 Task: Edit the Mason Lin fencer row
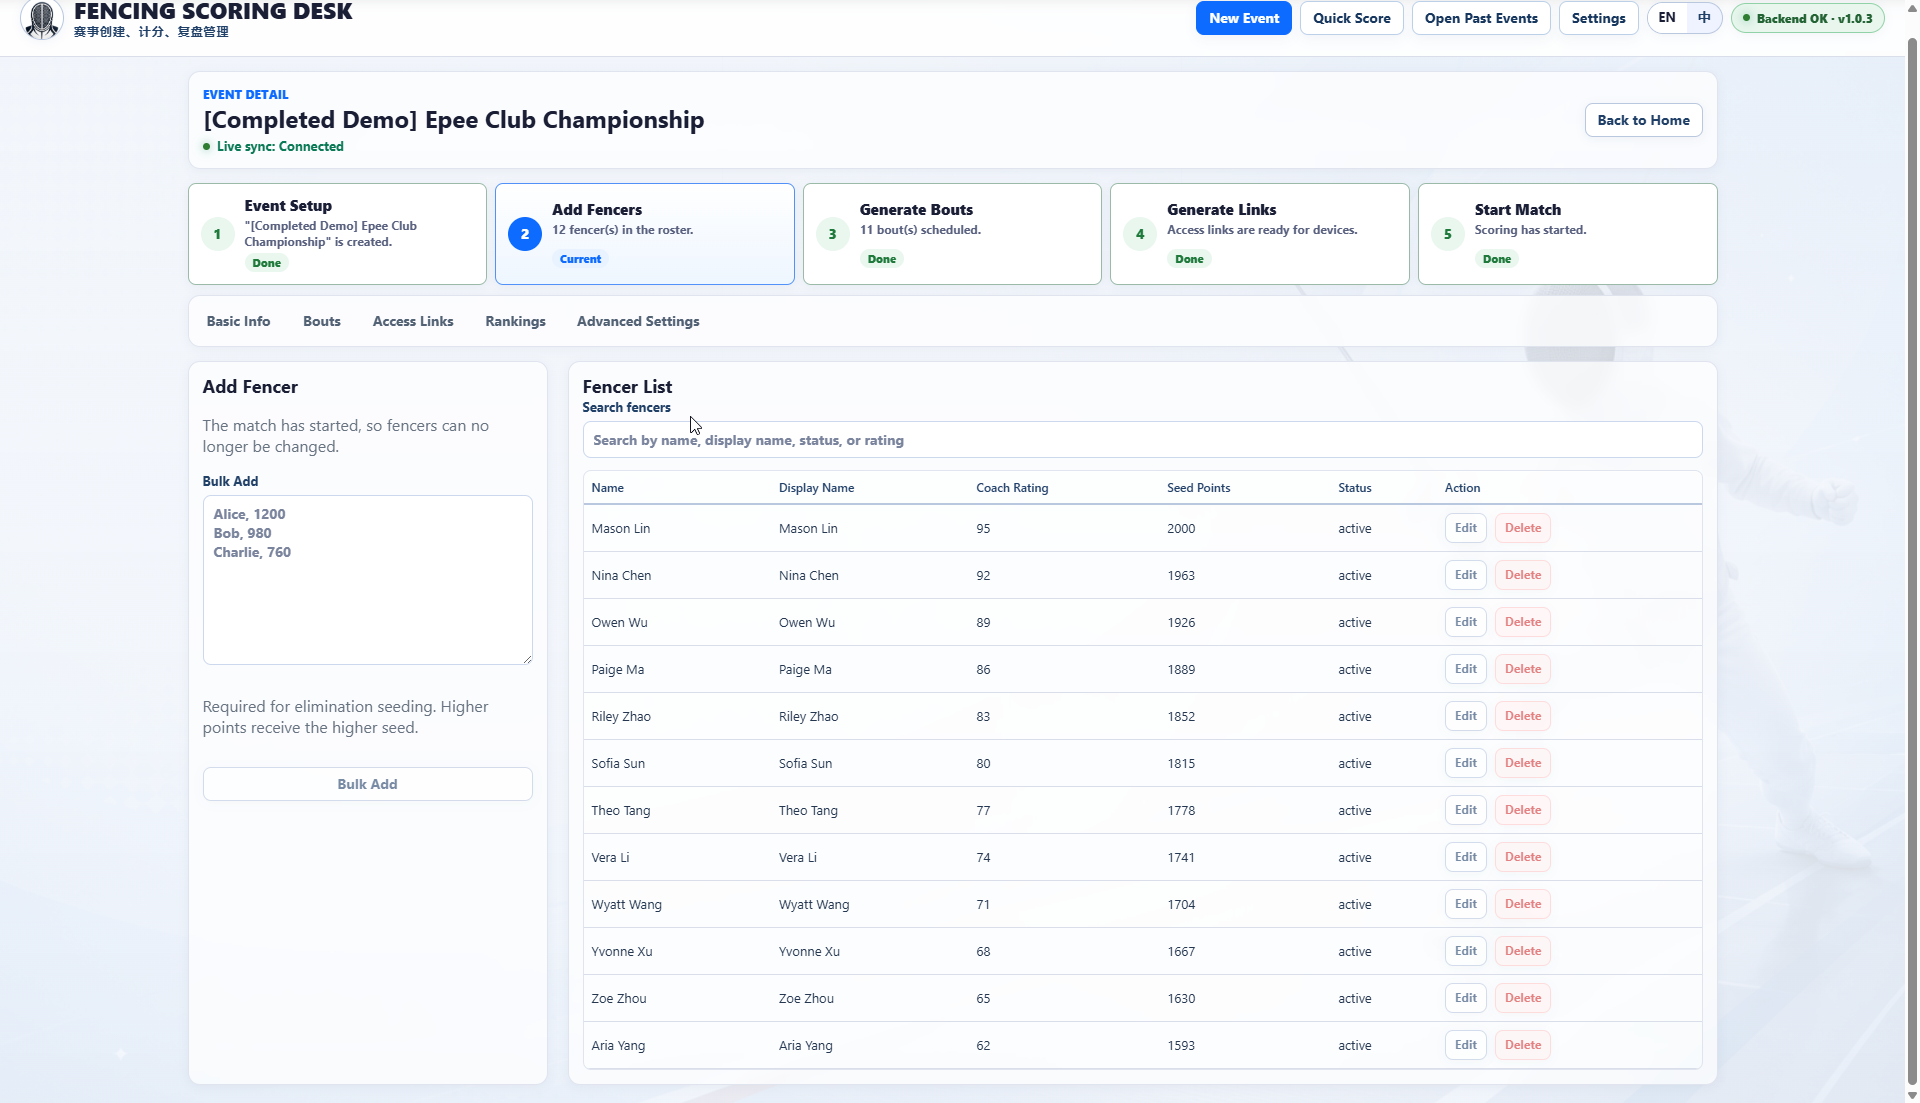click(x=1466, y=528)
